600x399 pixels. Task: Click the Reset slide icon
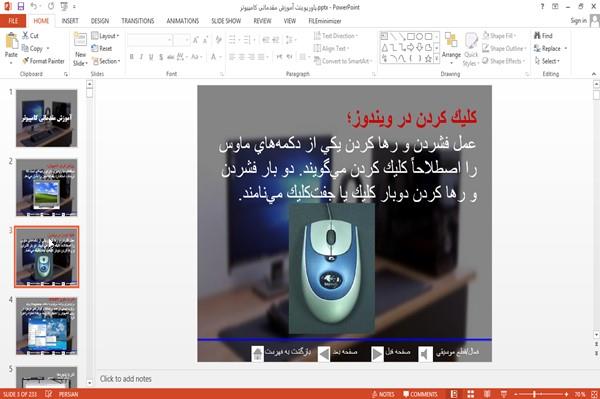[95, 48]
